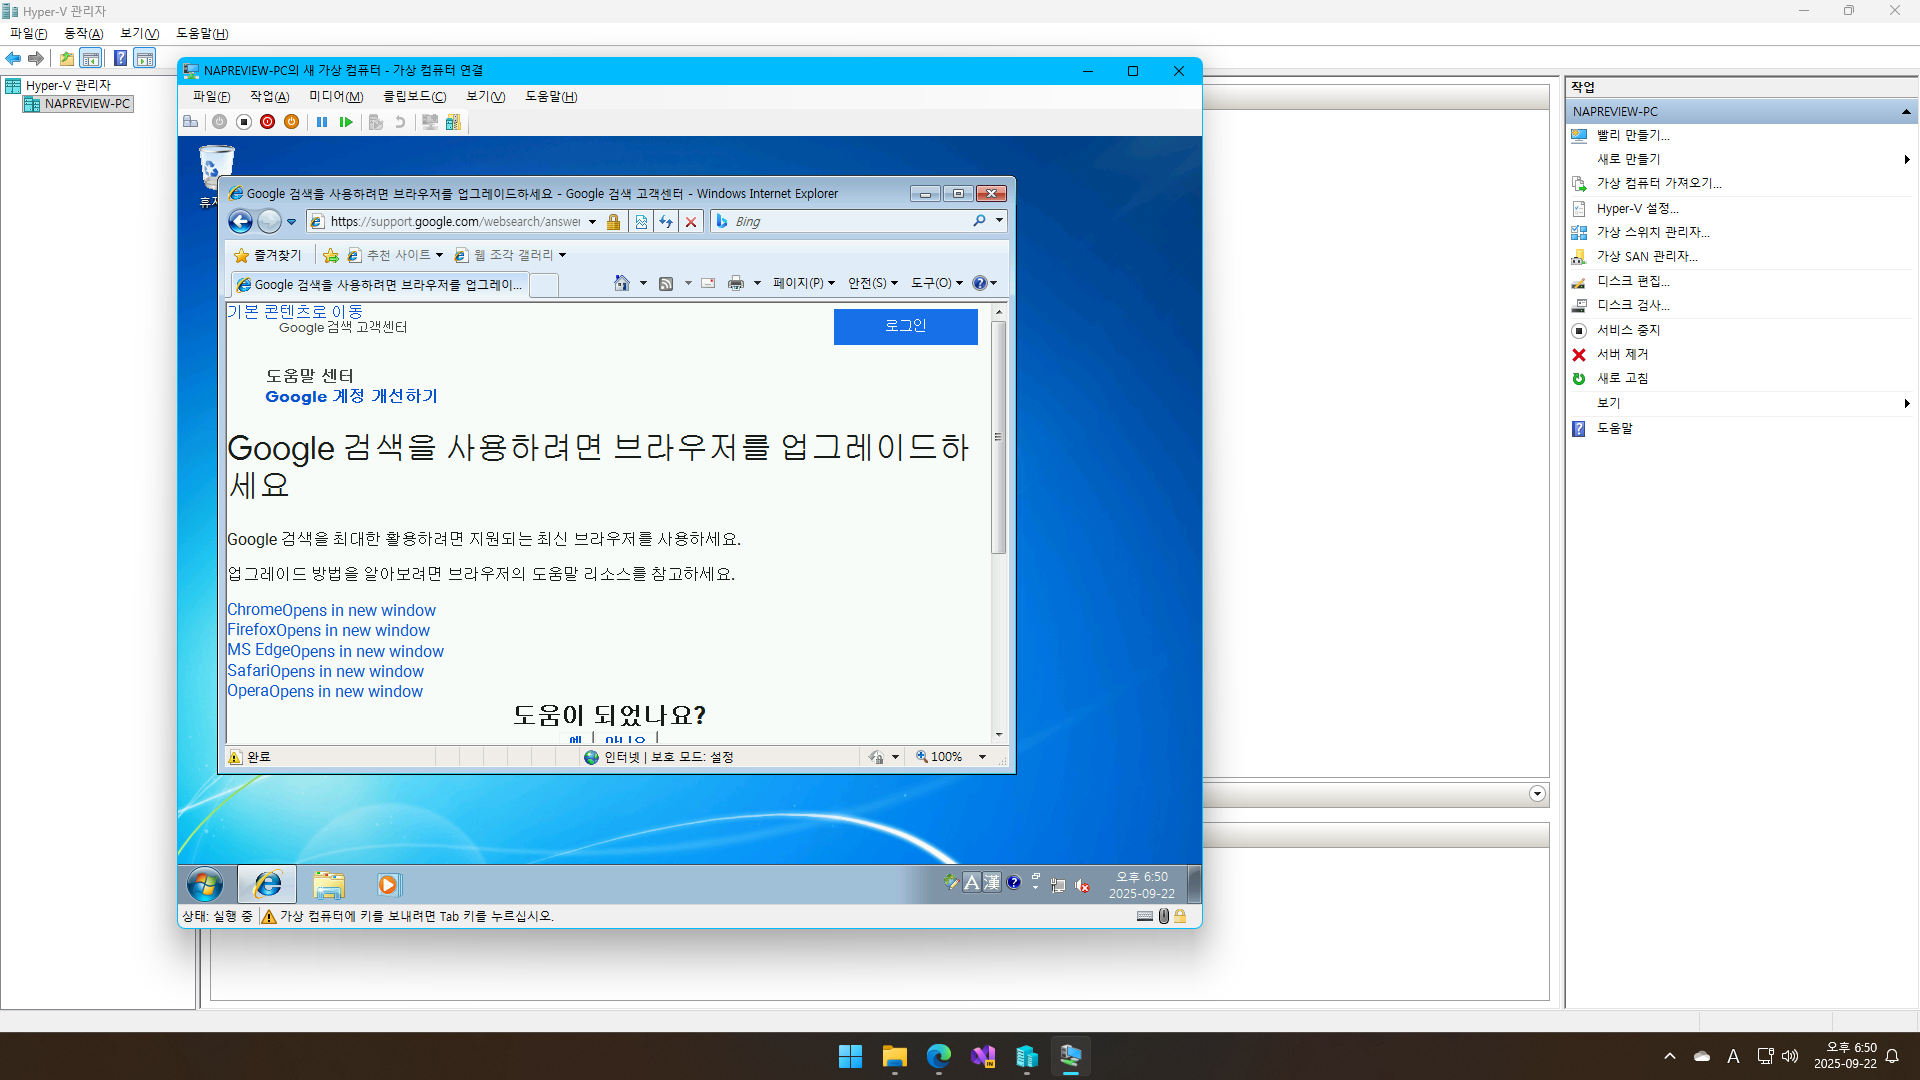
Task: Save VM state with the orange icon
Action: pyautogui.click(x=291, y=122)
